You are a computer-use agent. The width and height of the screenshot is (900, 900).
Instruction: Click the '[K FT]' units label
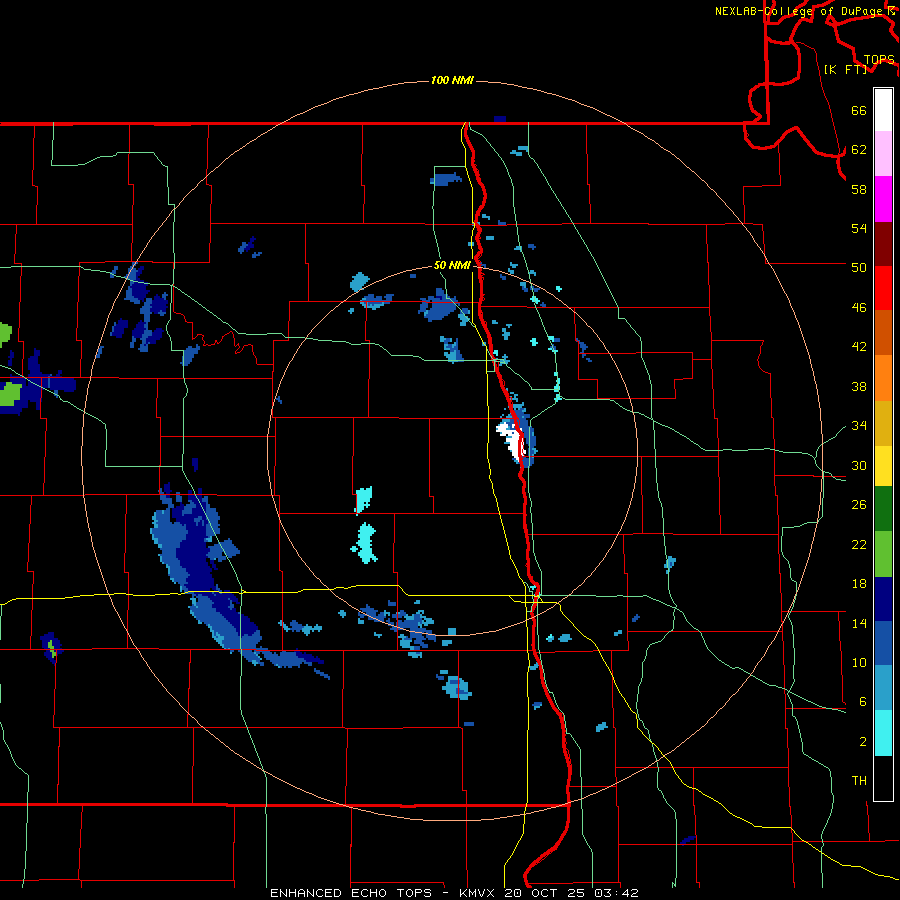(845, 69)
